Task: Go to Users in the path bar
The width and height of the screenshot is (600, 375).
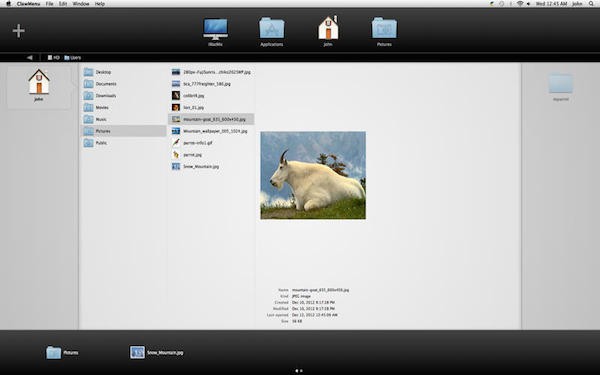Action: (x=72, y=58)
